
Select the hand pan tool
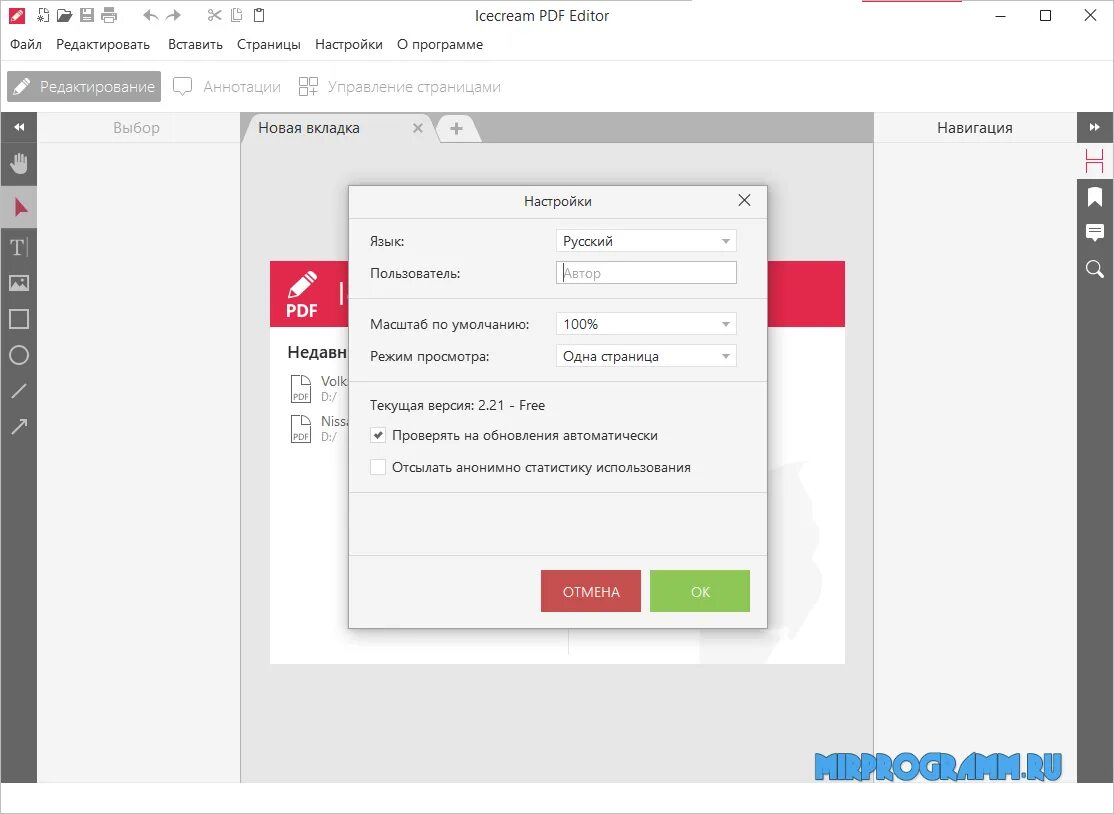coord(18,163)
